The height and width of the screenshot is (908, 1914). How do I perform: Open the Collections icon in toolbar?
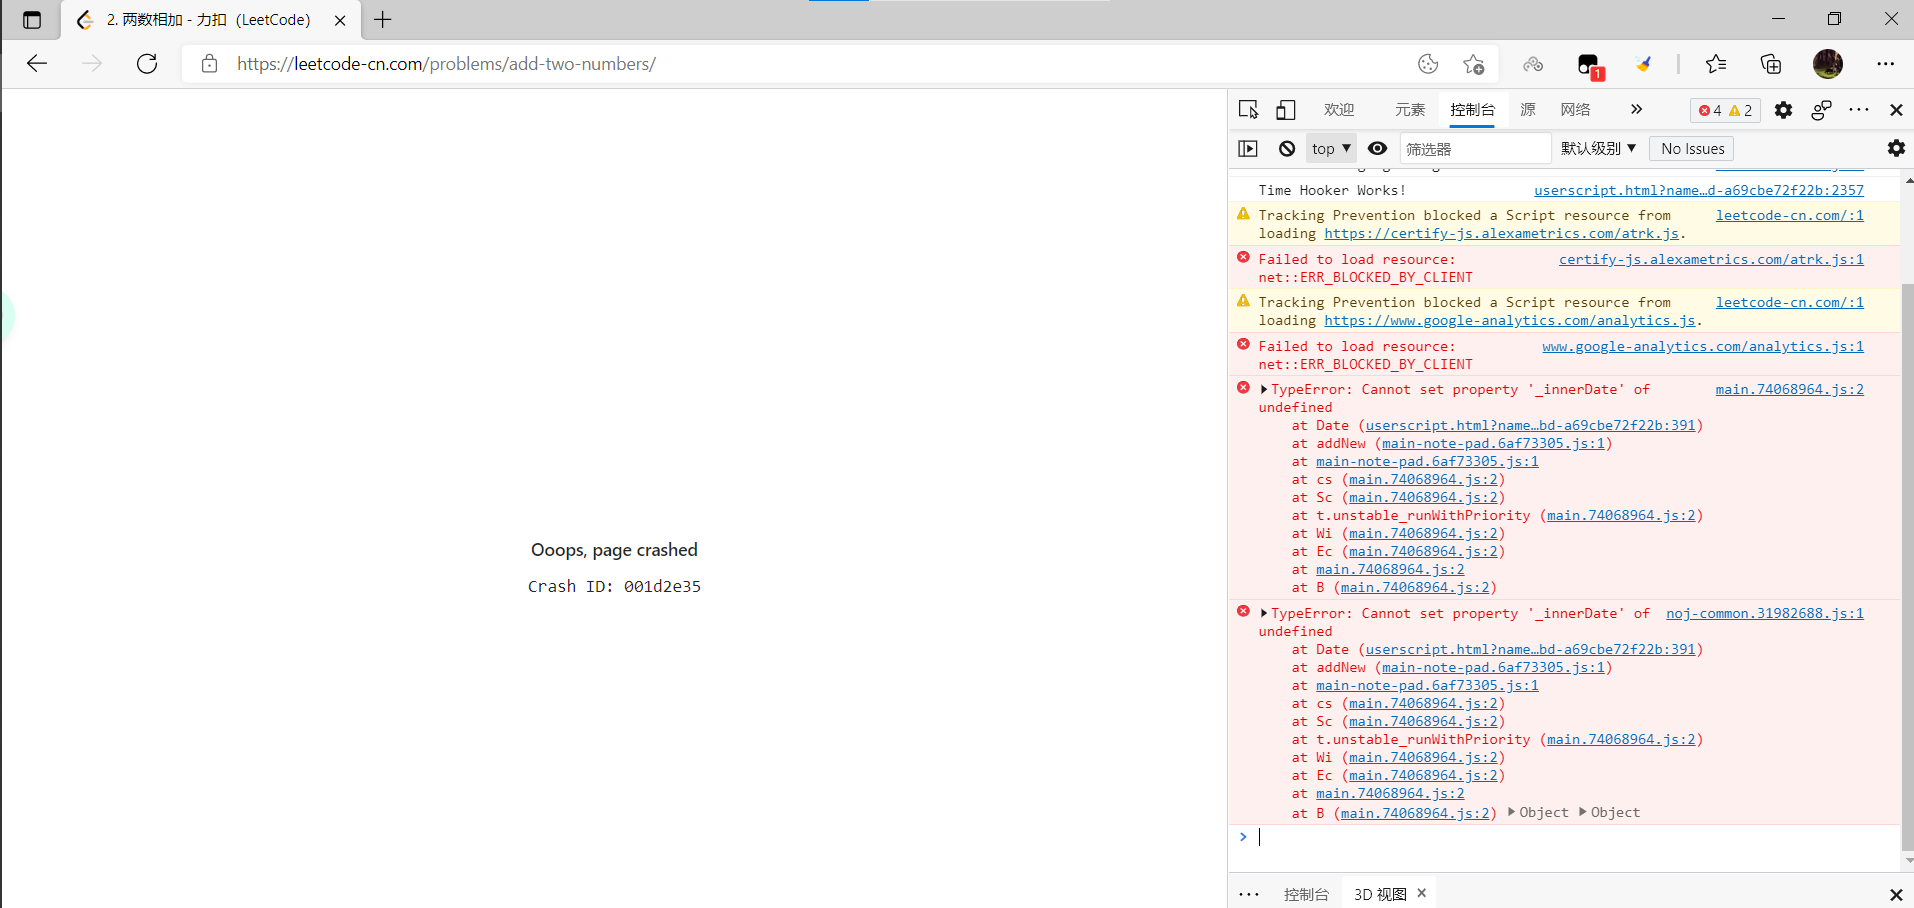[x=1770, y=64]
